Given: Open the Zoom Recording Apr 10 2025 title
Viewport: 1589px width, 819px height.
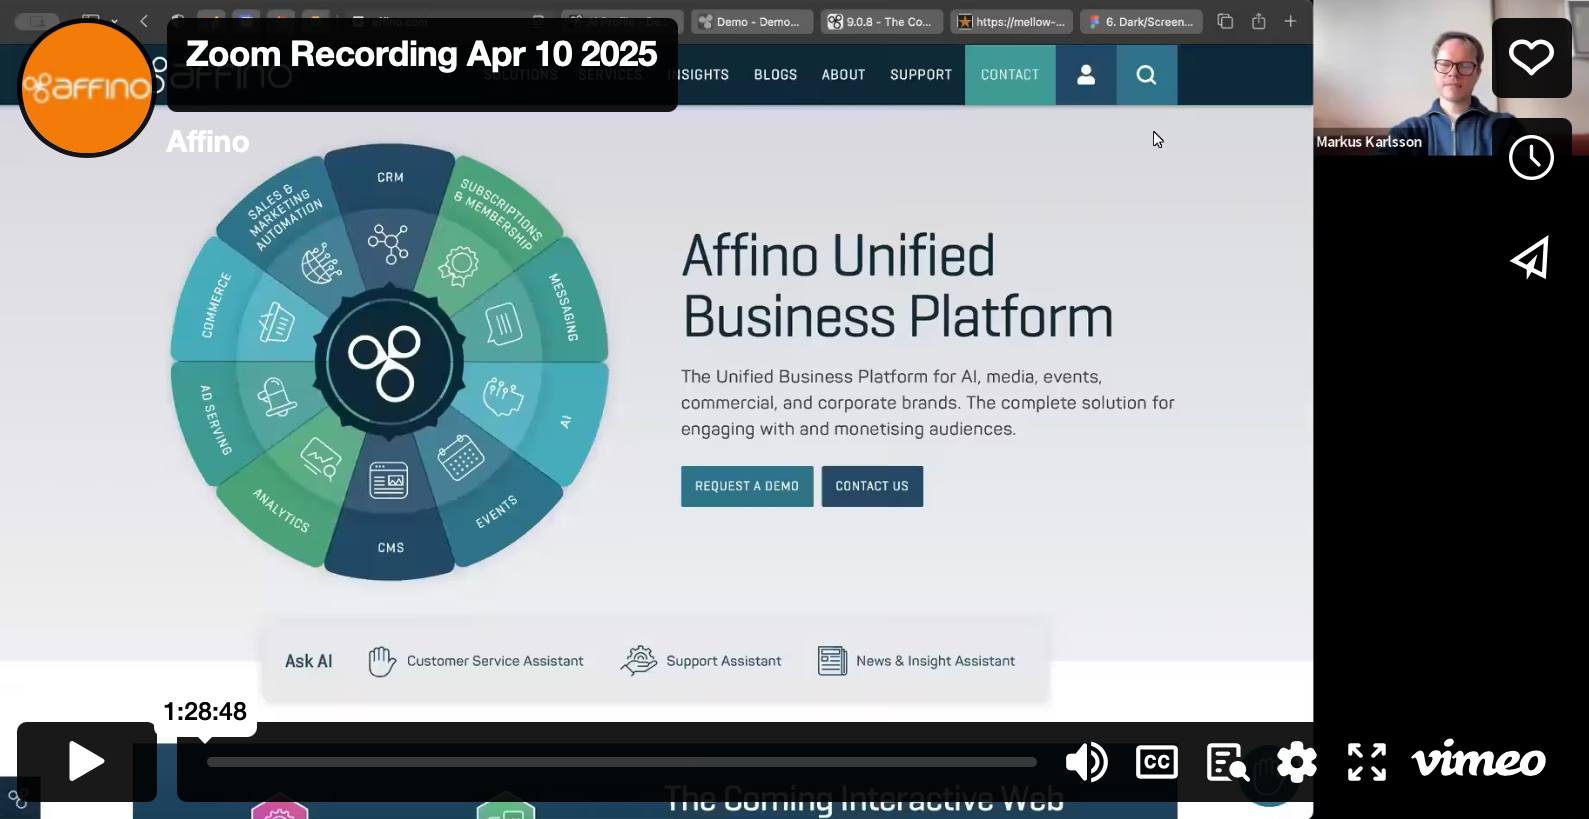Looking at the screenshot, I should click(x=421, y=53).
